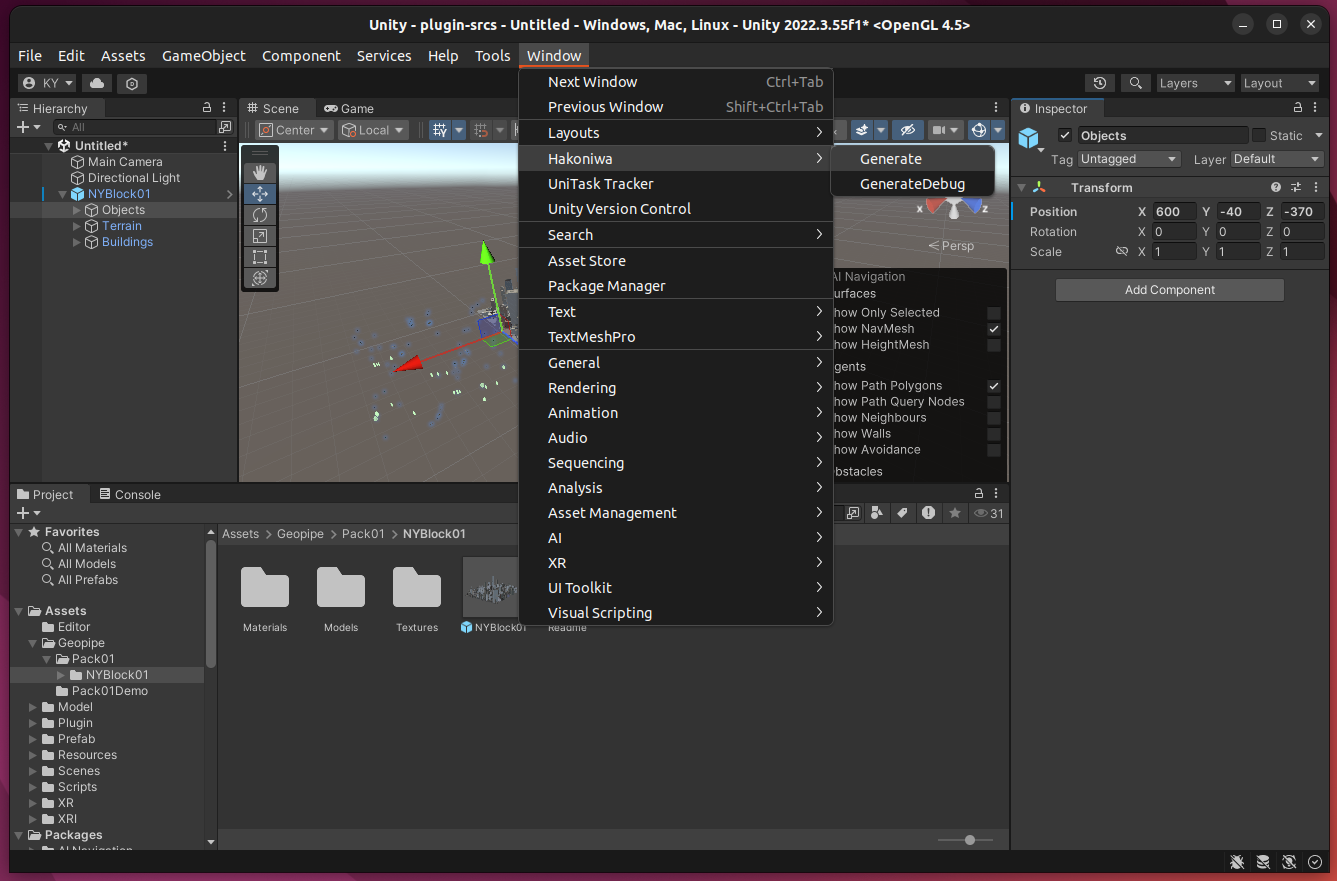
Task: Select the Move tool in Scene overlay
Action: (x=260, y=194)
